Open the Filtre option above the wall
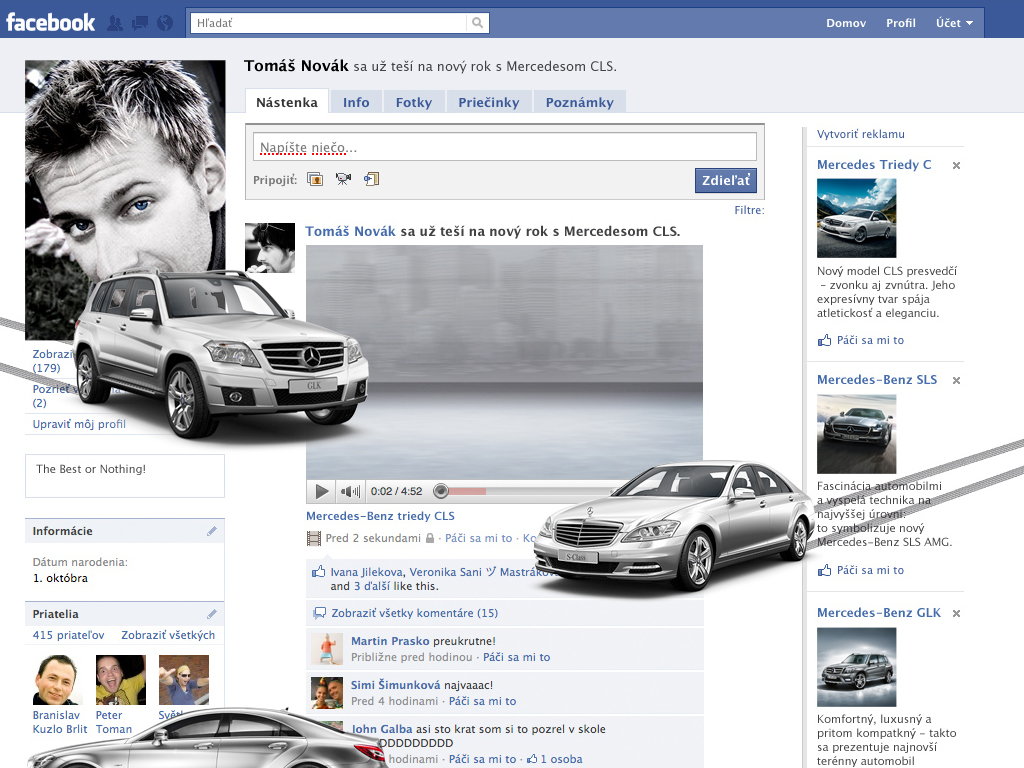This screenshot has height=768, width=1024. (749, 210)
